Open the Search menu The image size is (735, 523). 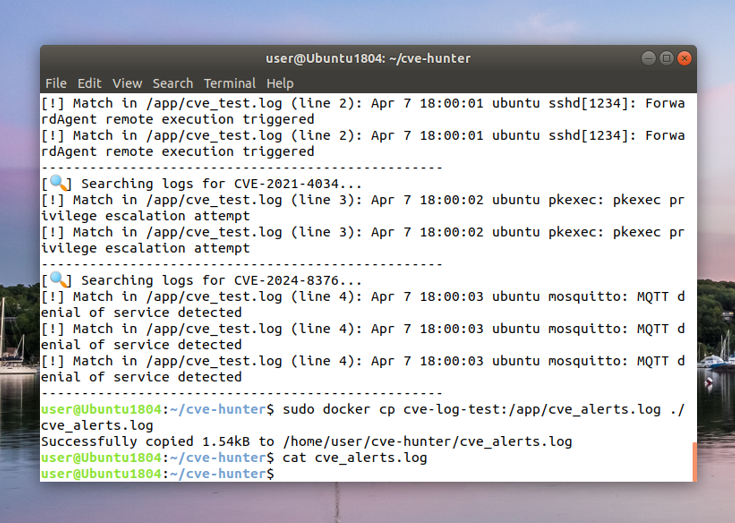172,83
